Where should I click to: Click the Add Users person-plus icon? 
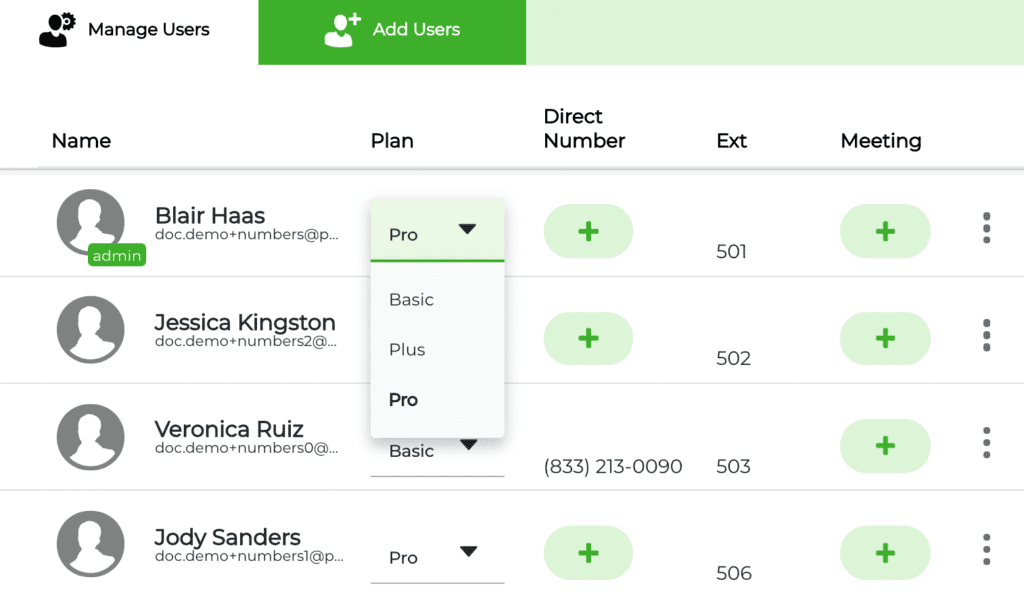(x=342, y=30)
